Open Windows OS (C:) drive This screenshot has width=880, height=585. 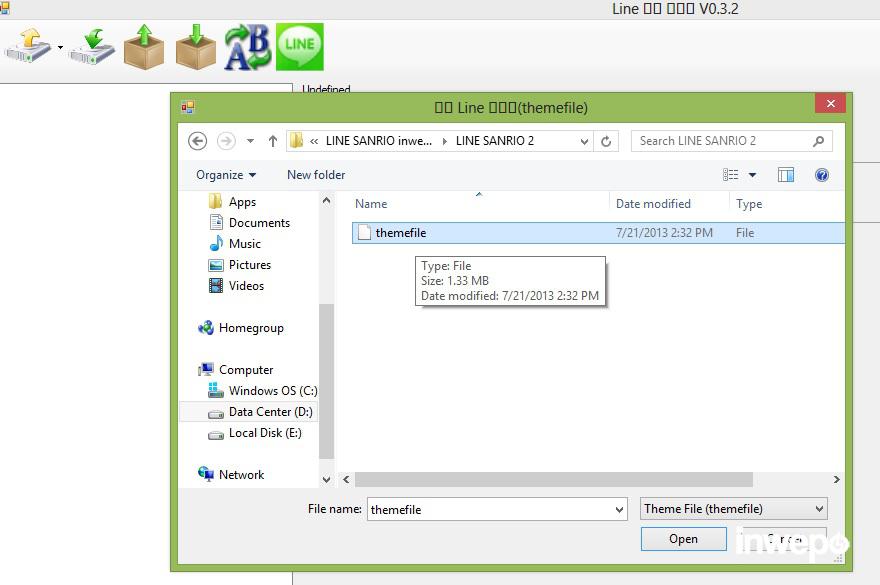273,391
